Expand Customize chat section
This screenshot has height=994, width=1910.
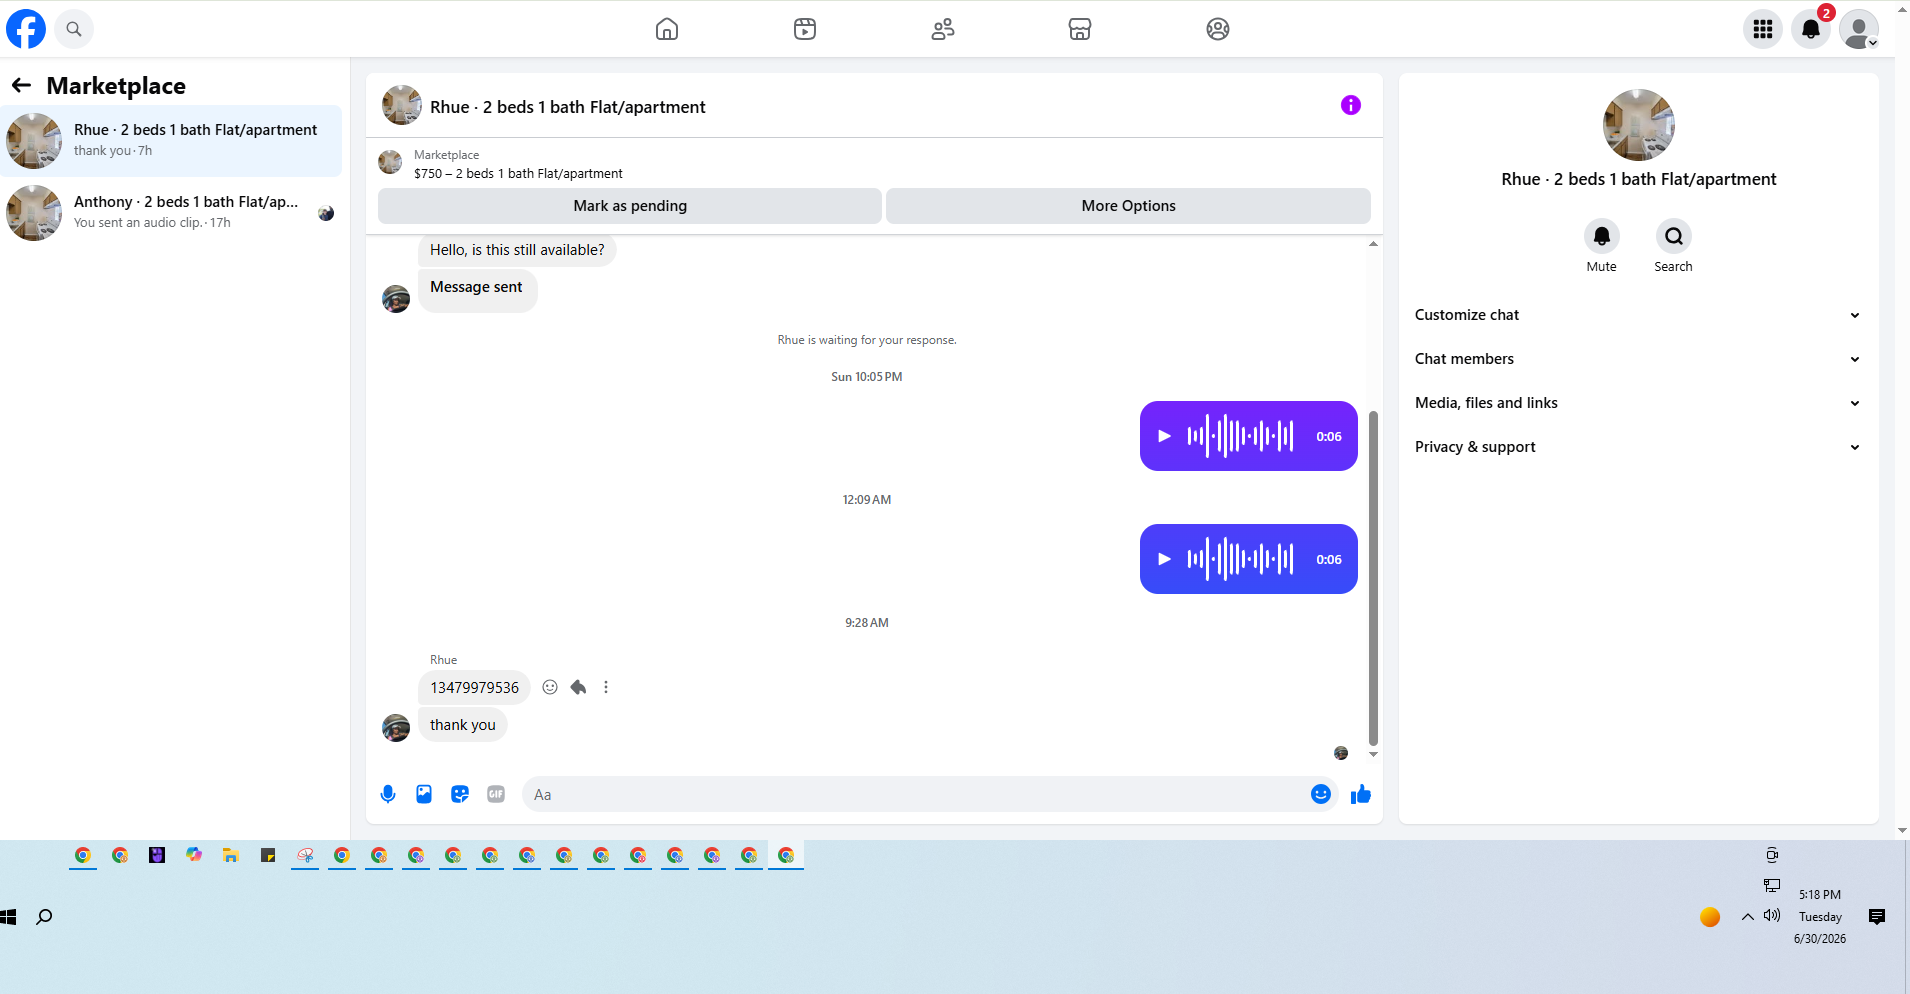pyautogui.click(x=1638, y=315)
